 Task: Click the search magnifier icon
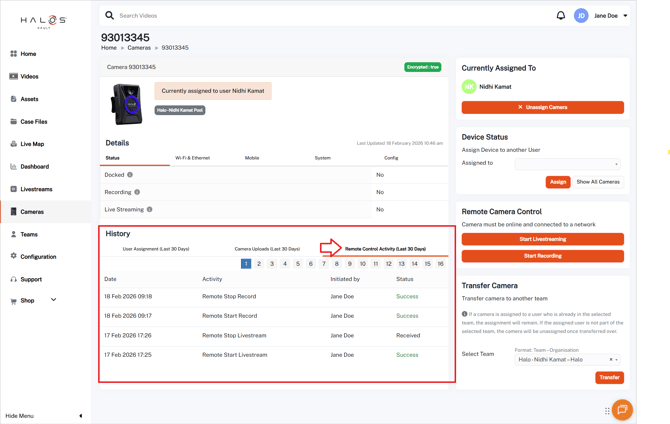(110, 16)
